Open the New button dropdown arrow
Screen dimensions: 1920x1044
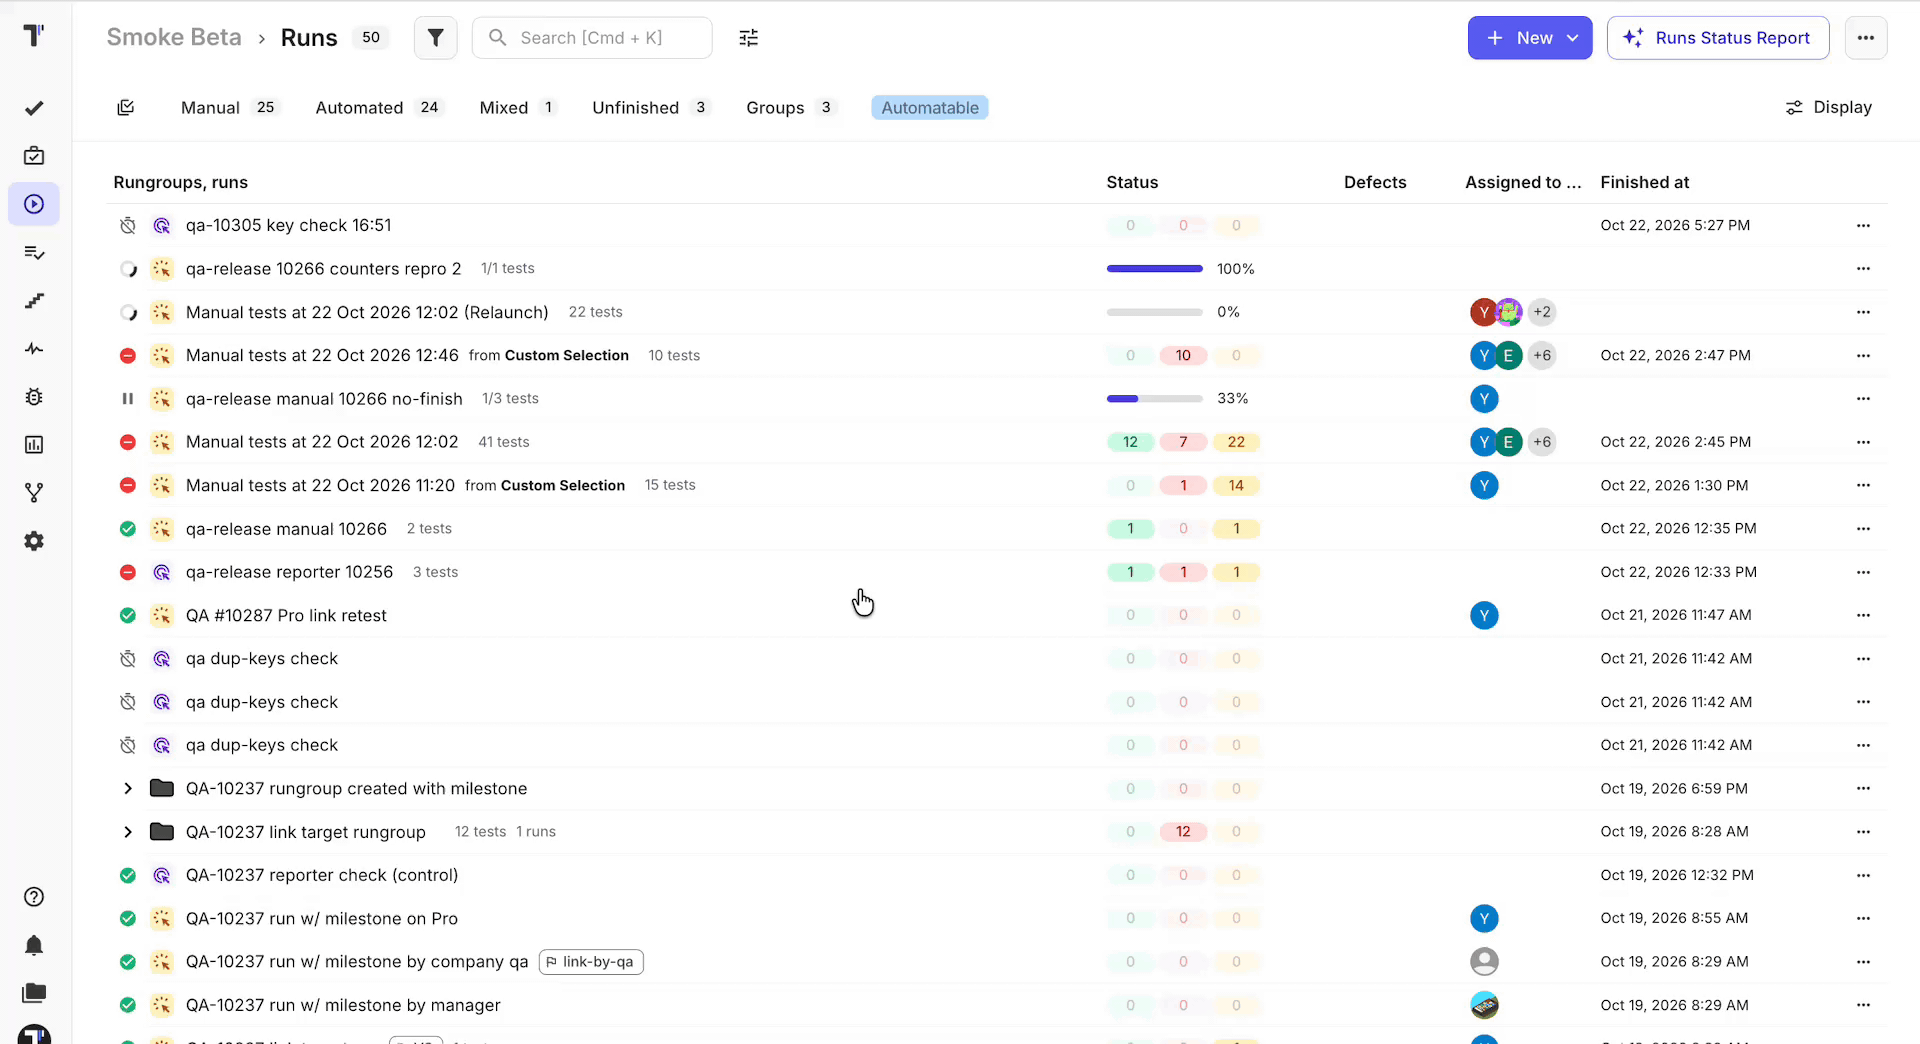pos(1573,38)
